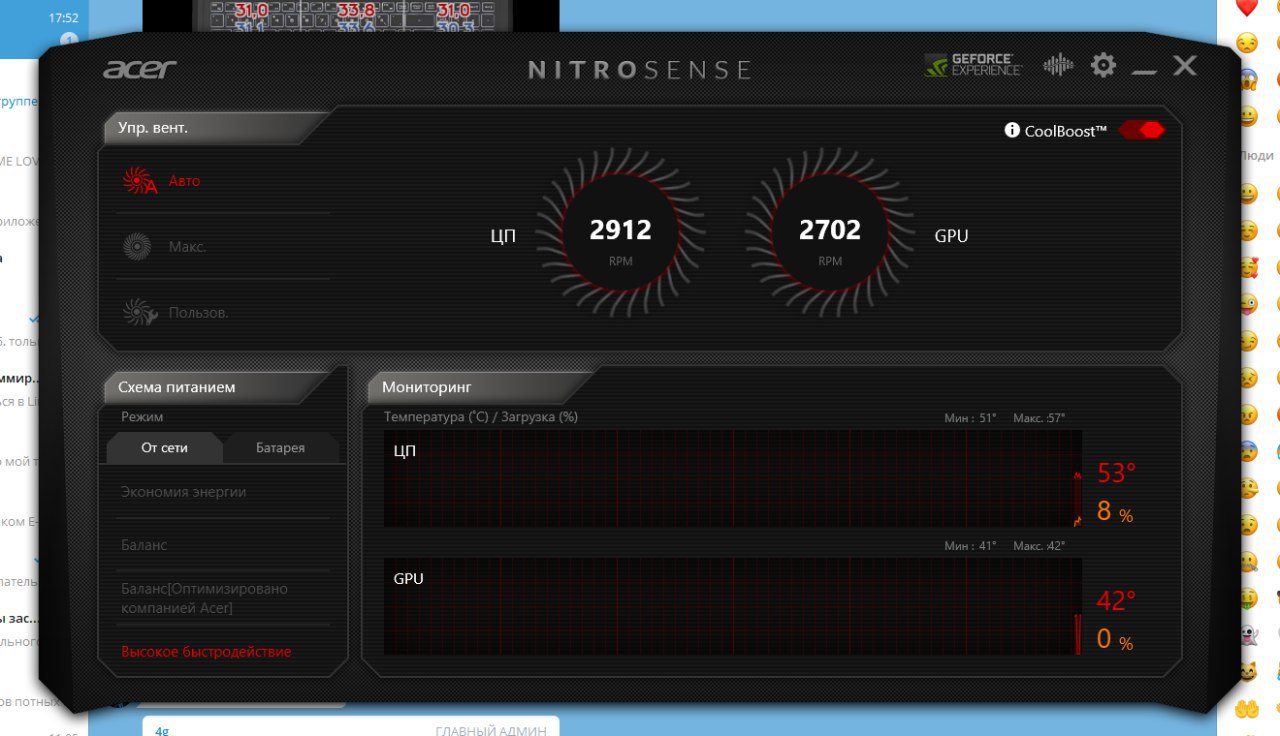The width and height of the screenshot is (1280, 736).
Task: Click the Температура (°C) / Загрузка (%) label
Action: 481,417
